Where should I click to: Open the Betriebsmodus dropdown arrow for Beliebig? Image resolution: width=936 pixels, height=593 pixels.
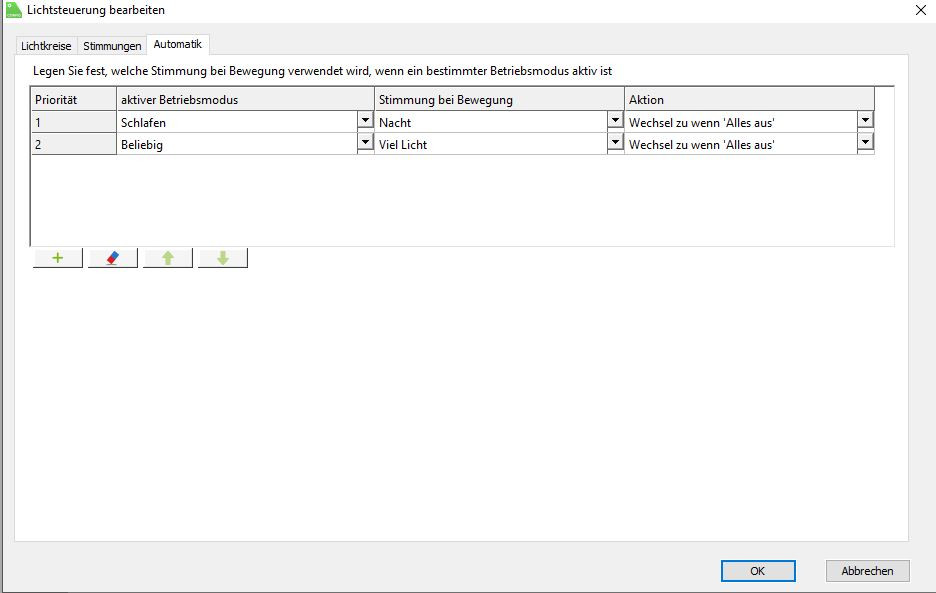click(x=365, y=142)
